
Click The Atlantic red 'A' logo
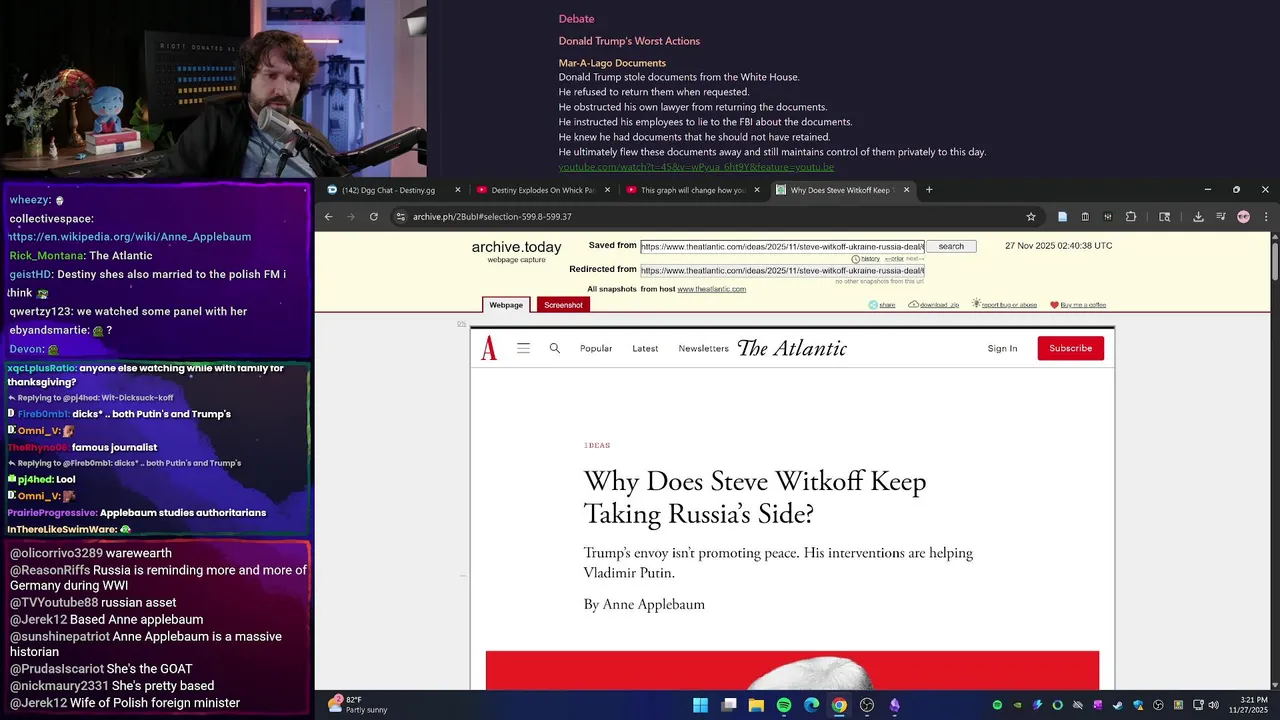[489, 348]
